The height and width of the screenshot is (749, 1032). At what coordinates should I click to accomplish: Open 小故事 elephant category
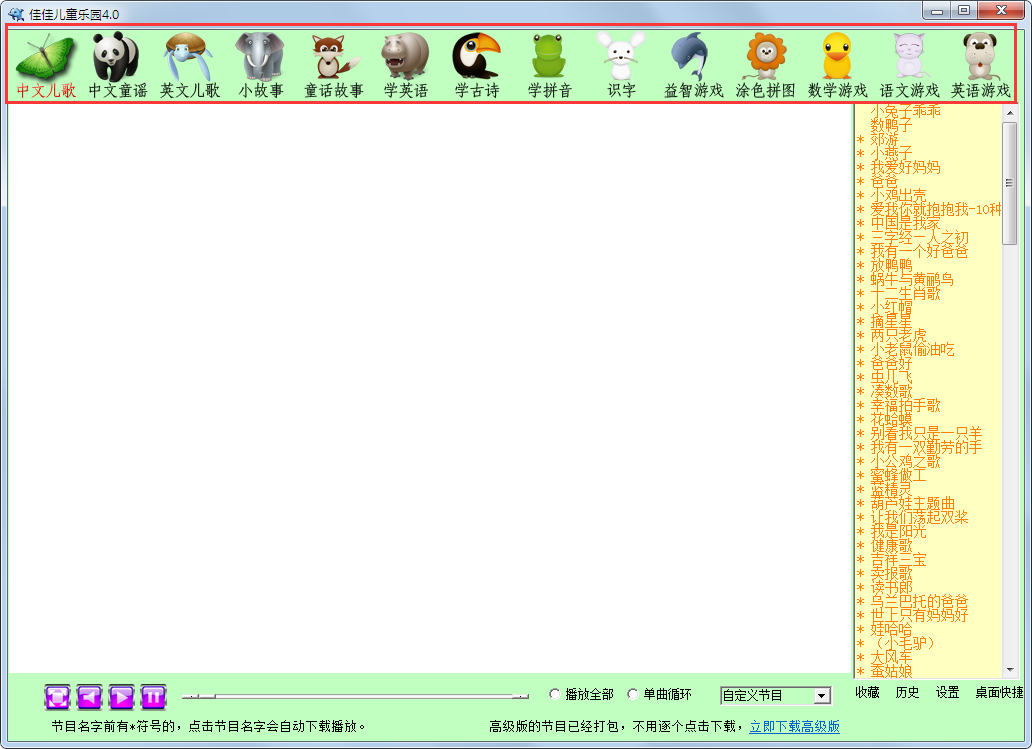tap(260, 65)
